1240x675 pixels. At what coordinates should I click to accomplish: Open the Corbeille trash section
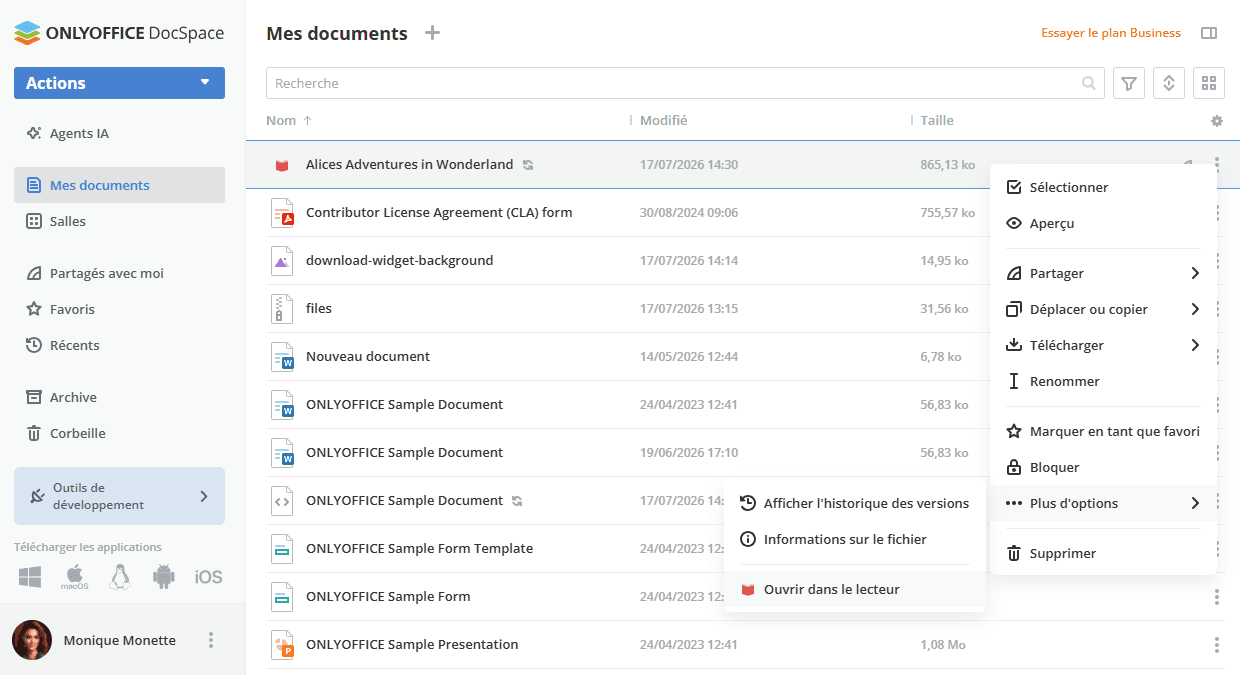pos(119,433)
